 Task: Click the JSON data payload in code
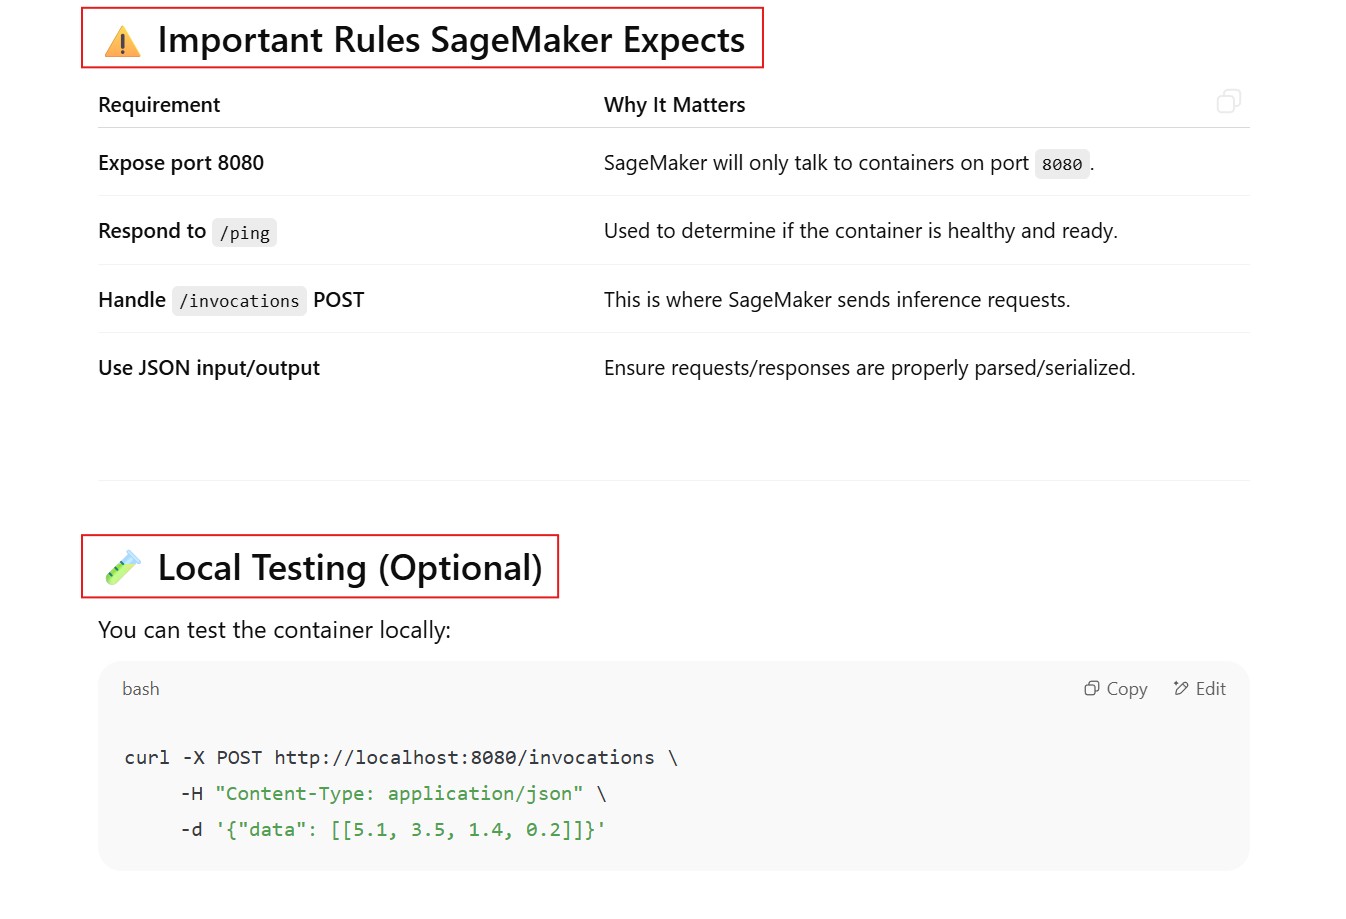[x=410, y=830]
